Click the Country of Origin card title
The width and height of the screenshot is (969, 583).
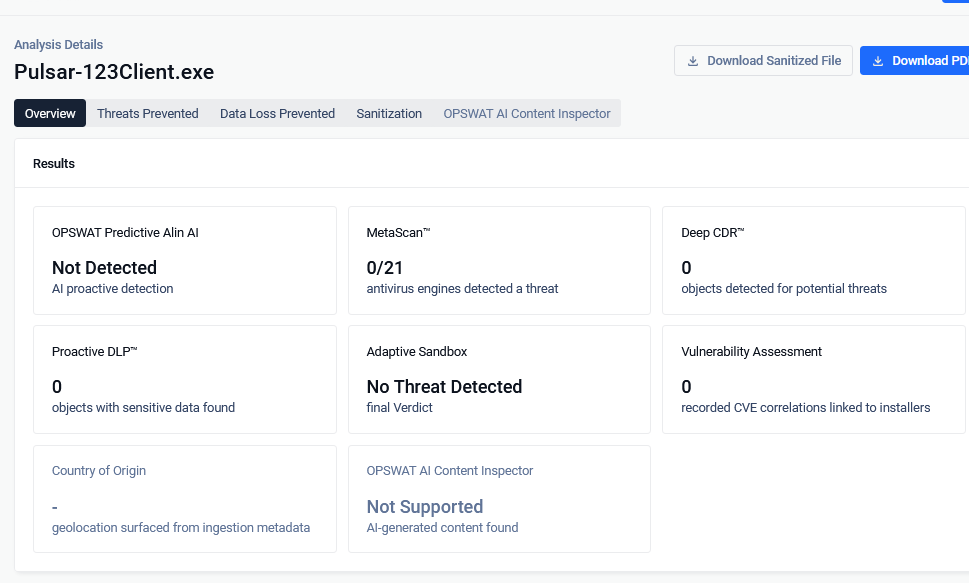coord(99,470)
